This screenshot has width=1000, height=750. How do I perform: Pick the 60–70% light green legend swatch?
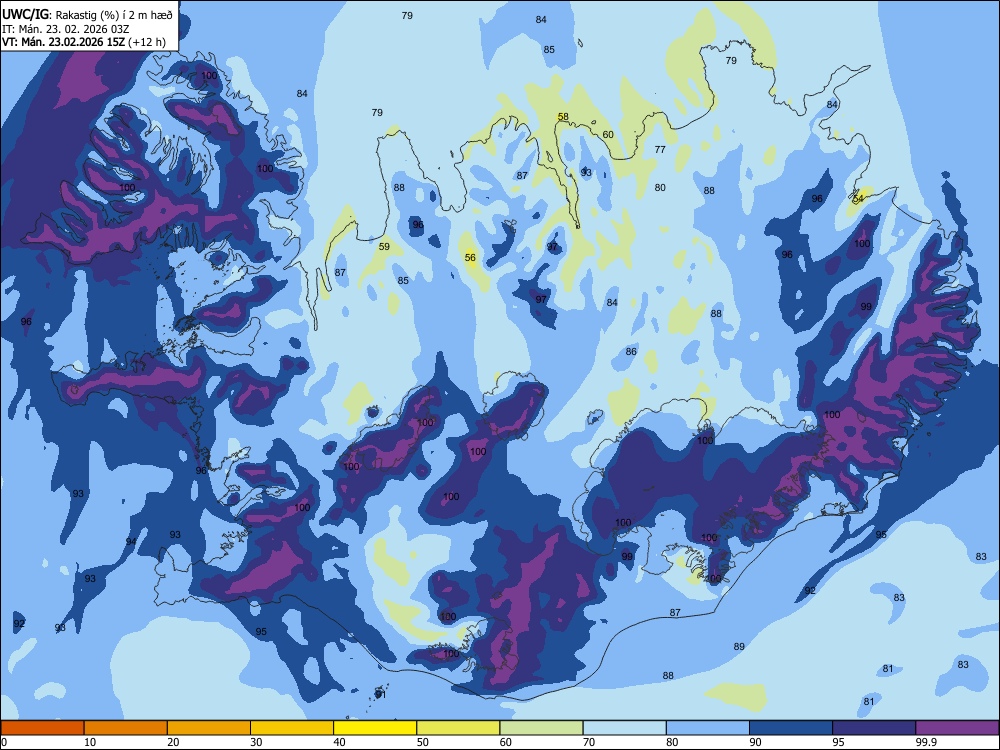[x=541, y=728]
